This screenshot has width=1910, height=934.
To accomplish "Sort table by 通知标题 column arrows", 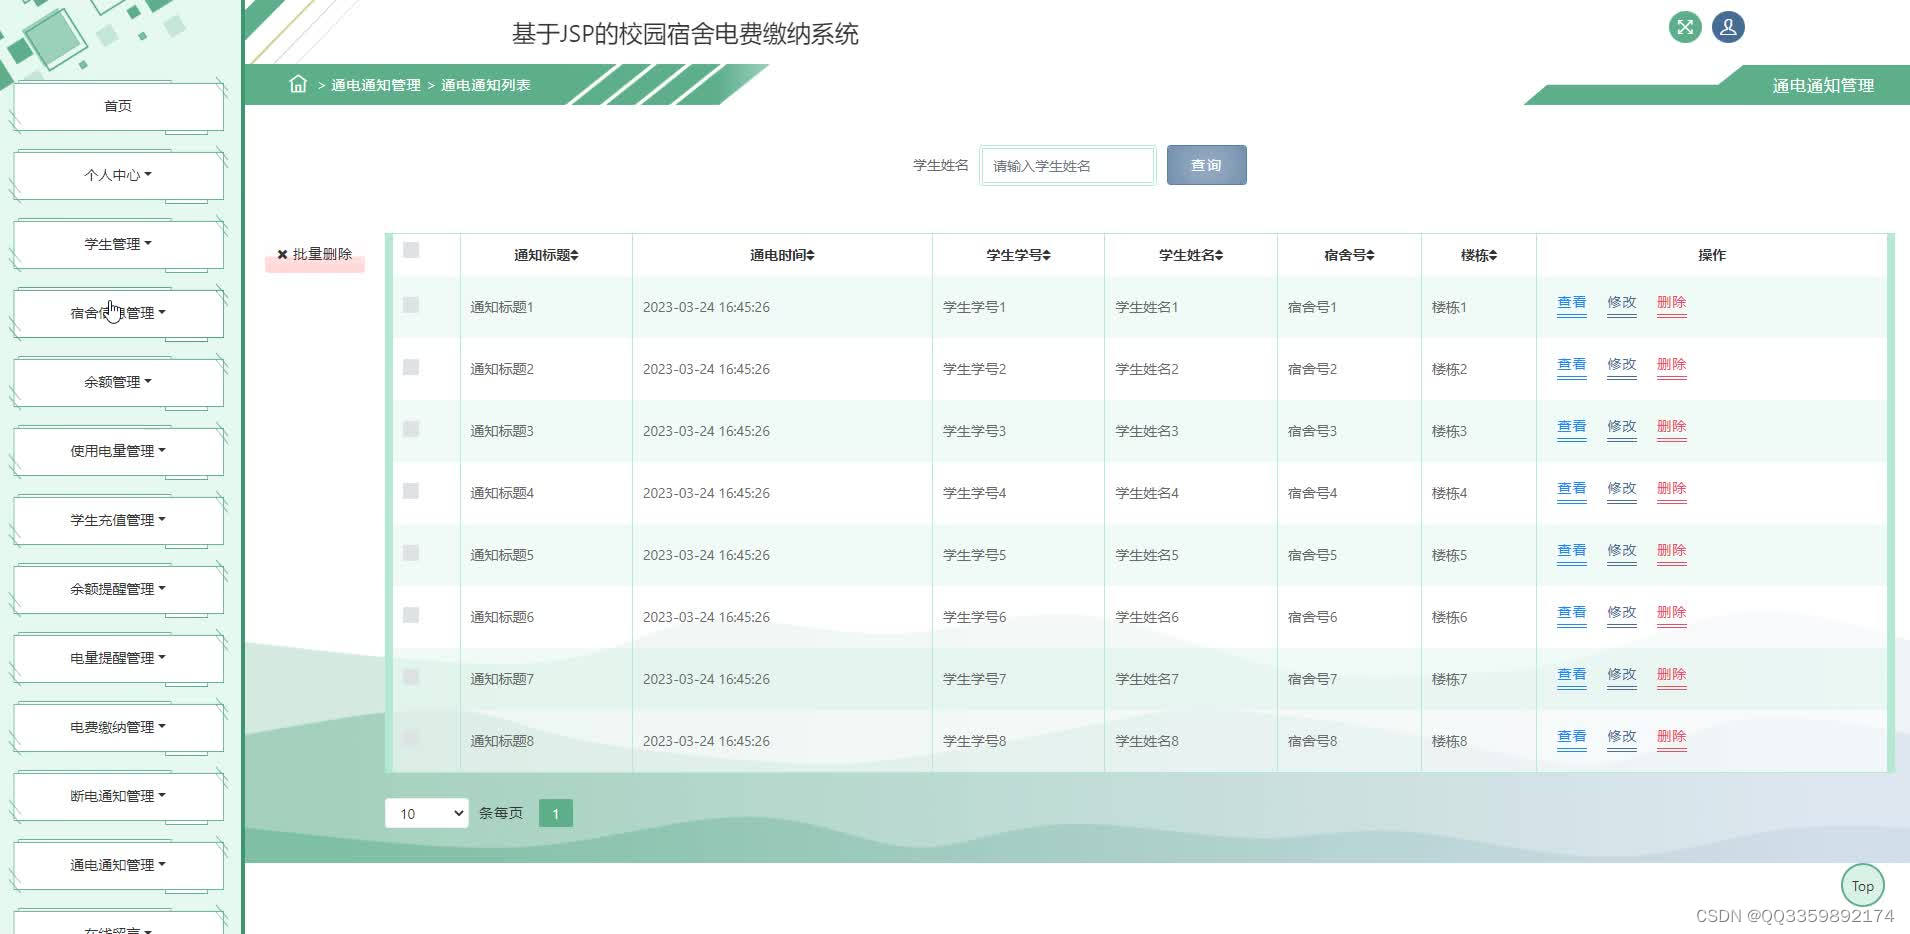I will 575,255.
